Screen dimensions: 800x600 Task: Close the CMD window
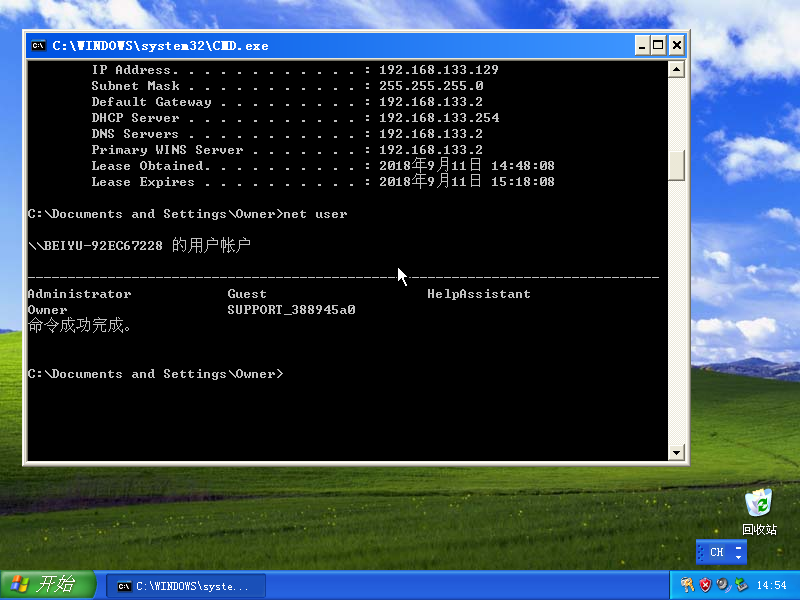click(677, 46)
